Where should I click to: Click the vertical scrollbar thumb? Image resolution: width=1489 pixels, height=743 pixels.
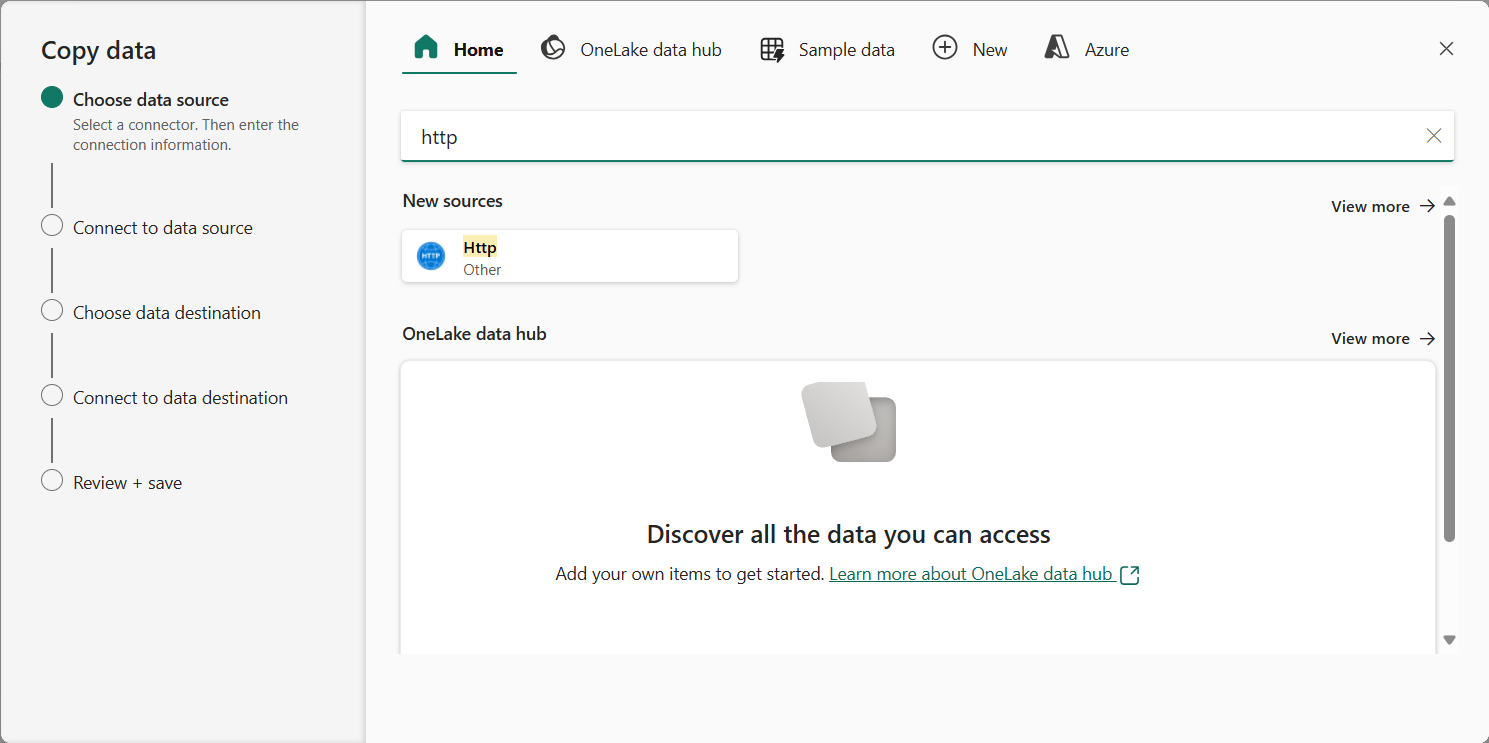(x=1449, y=378)
